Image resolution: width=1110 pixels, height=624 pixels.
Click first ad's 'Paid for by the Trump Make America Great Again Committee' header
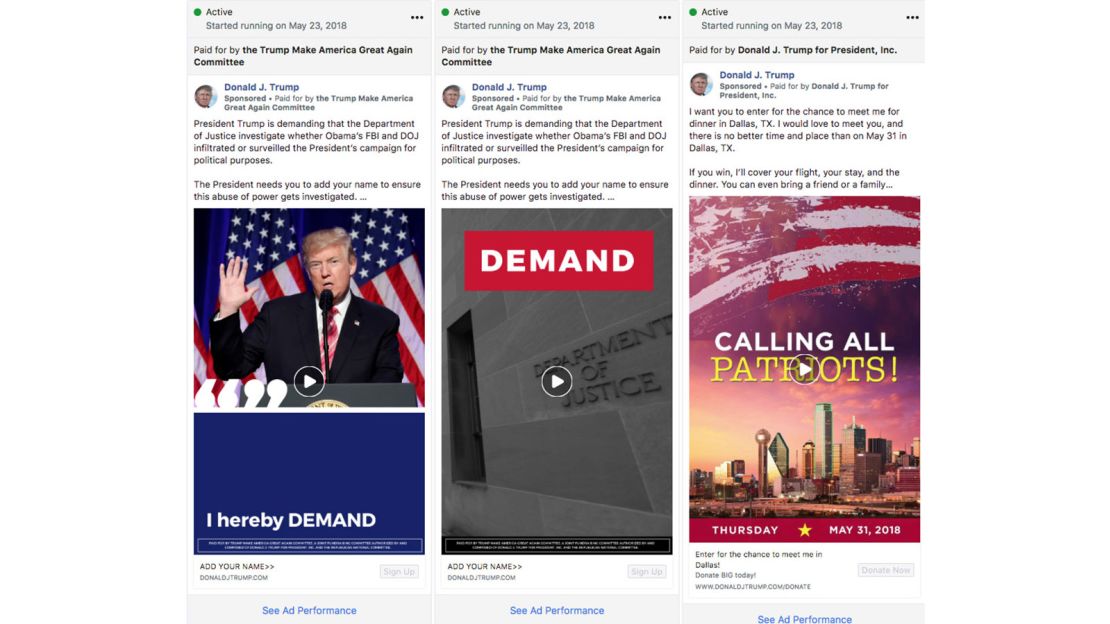click(x=303, y=56)
